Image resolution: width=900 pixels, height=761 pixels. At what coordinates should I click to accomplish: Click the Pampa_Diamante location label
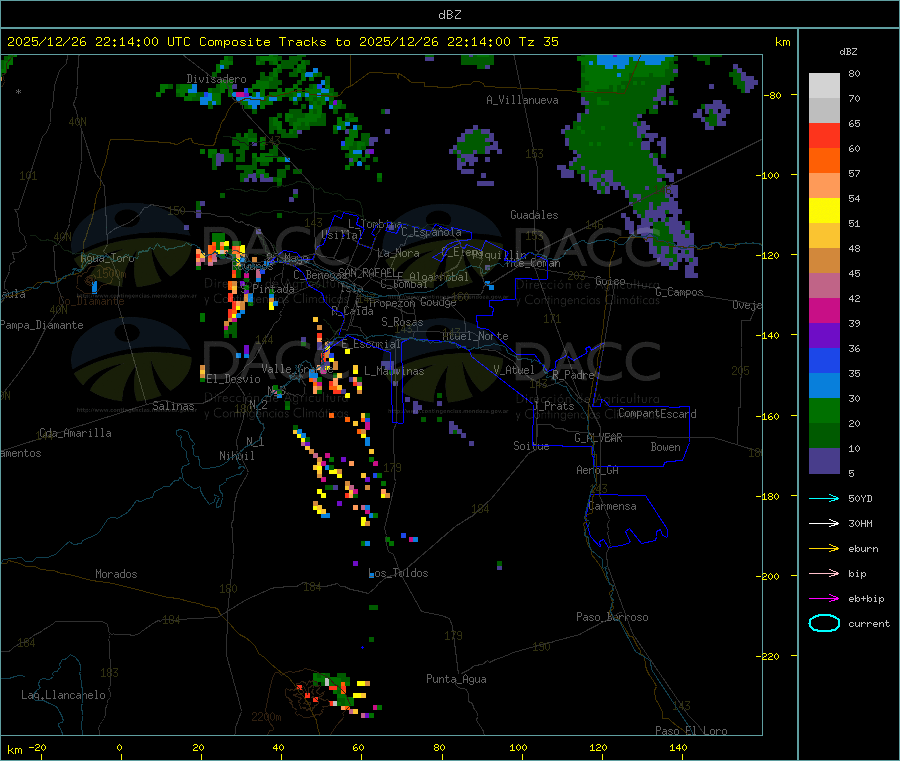coord(42,325)
